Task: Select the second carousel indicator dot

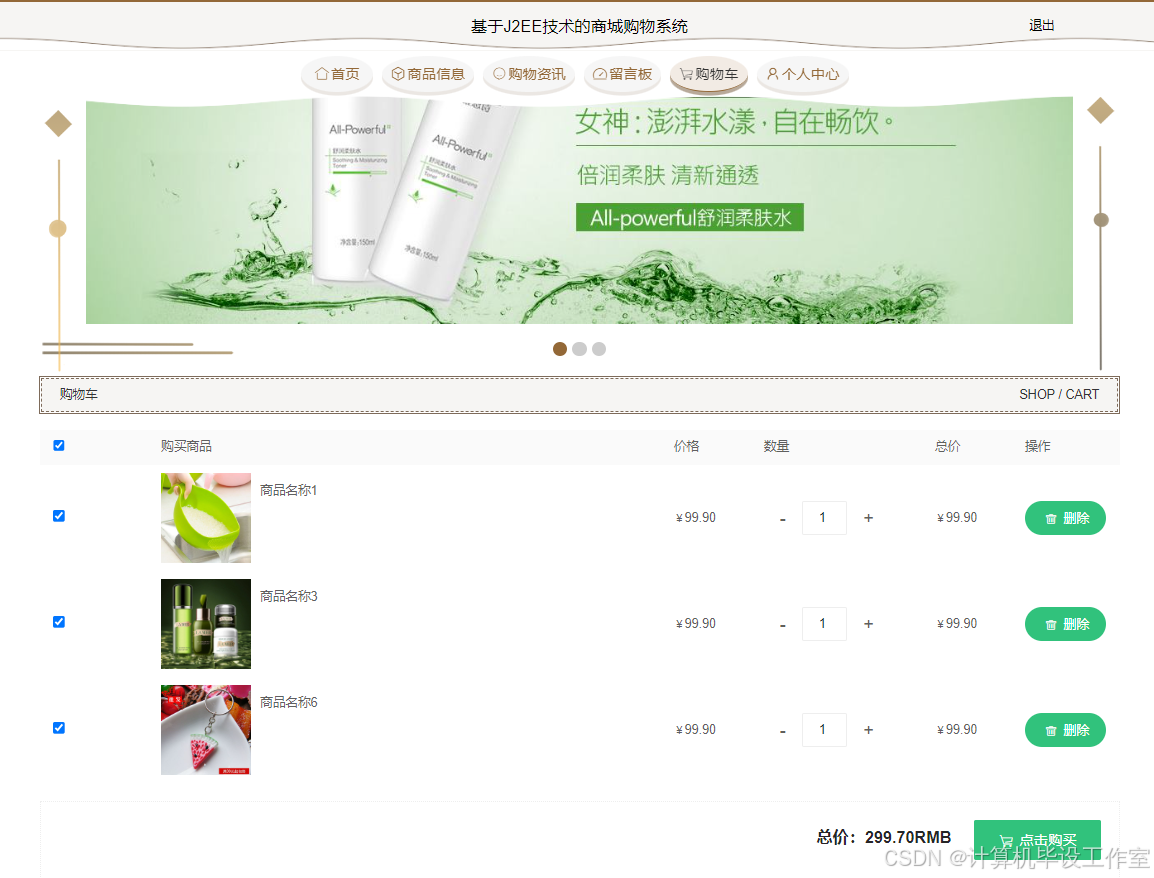Action: click(x=580, y=349)
